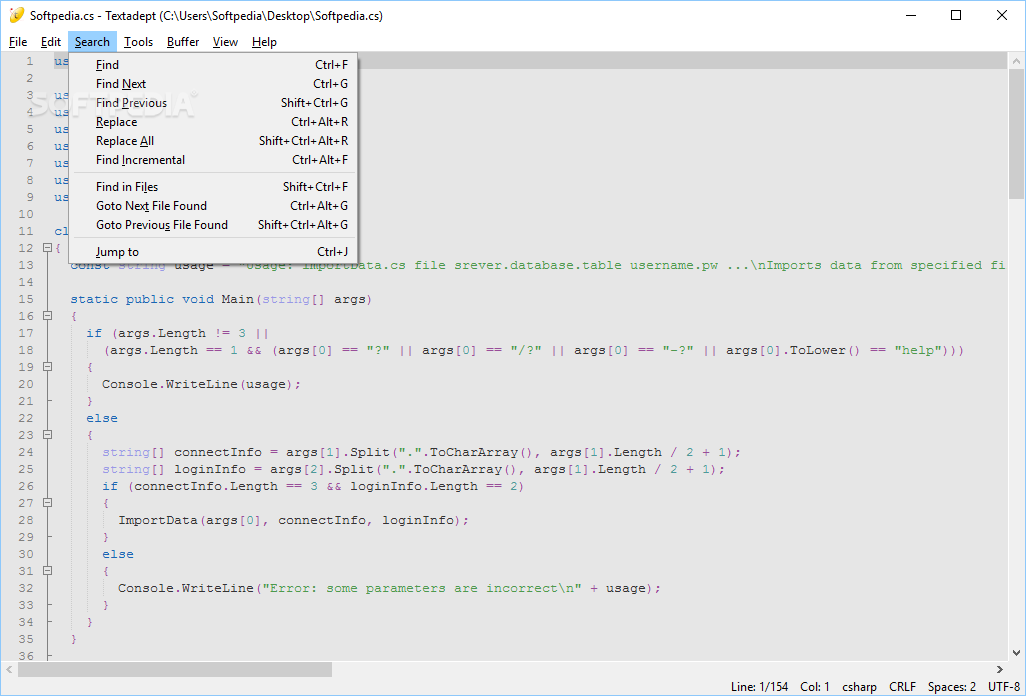The height and width of the screenshot is (696, 1026).
Task: Click the horizontal scrollbar right arrow
Action: point(1000,670)
